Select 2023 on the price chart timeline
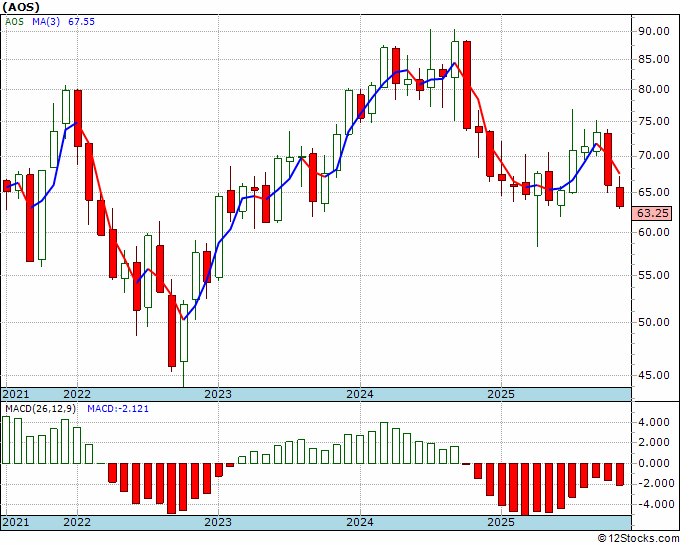This screenshot has height=546, width=680. 218,394
